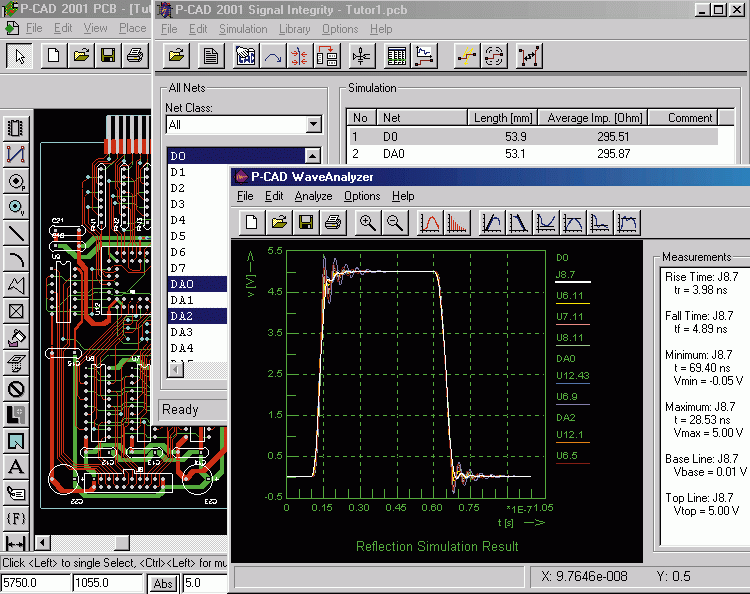Open the PCB Place menu
The image size is (750, 594).
point(132,28)
